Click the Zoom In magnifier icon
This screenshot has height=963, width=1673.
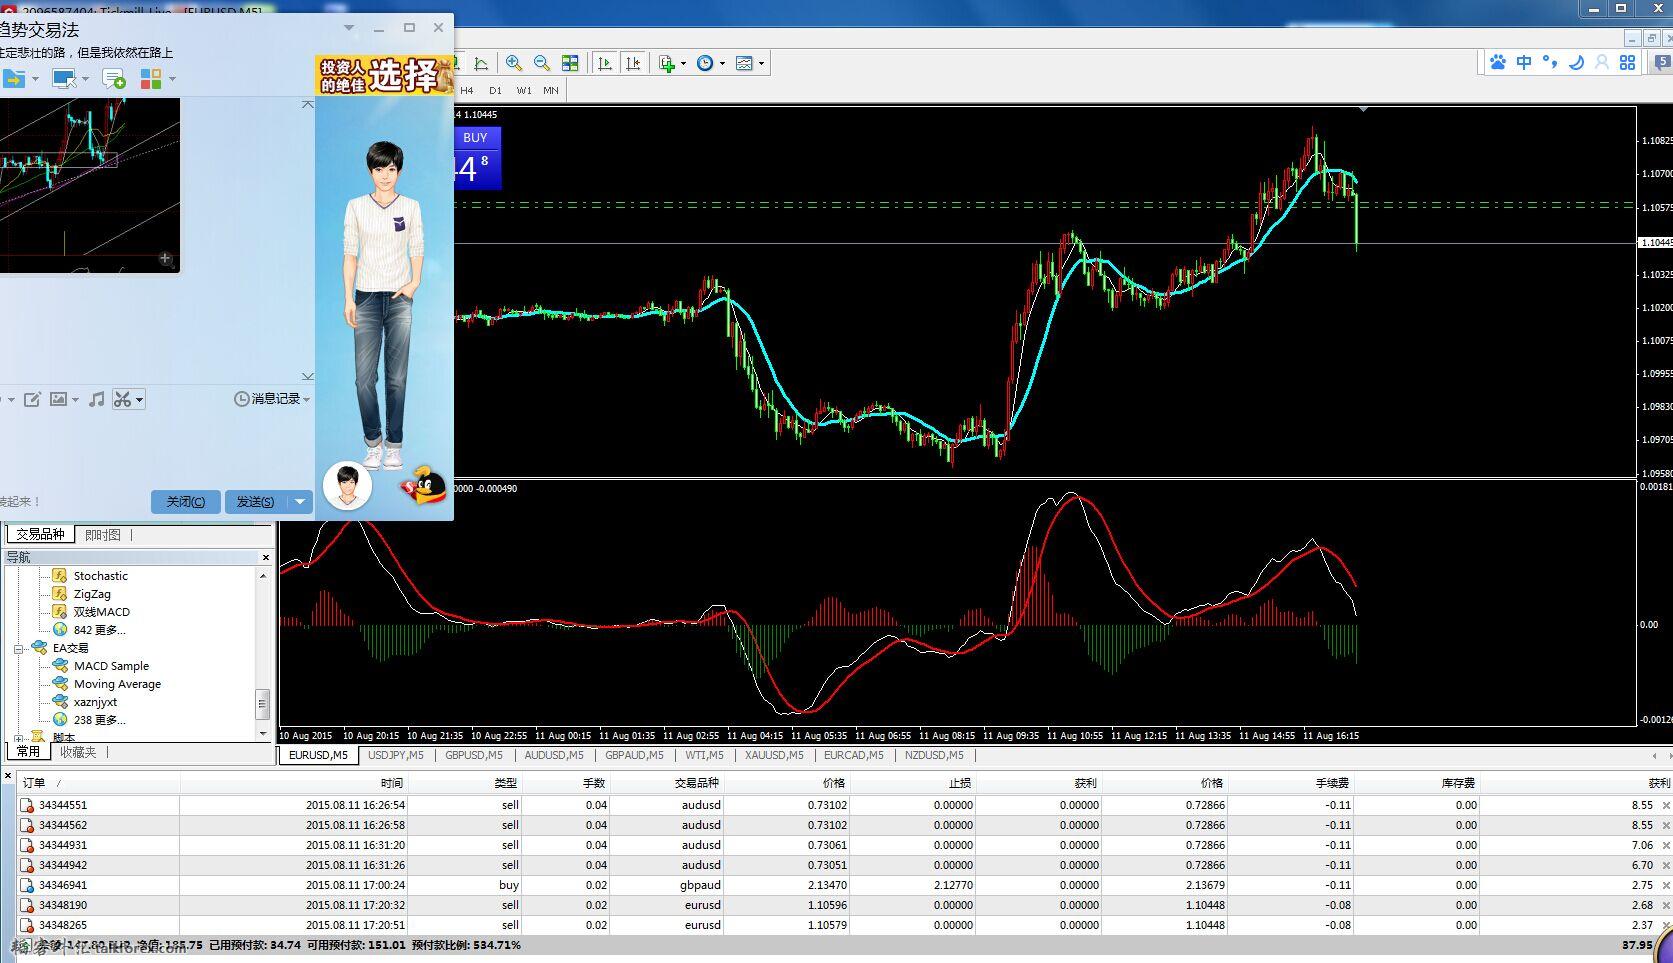514,63
